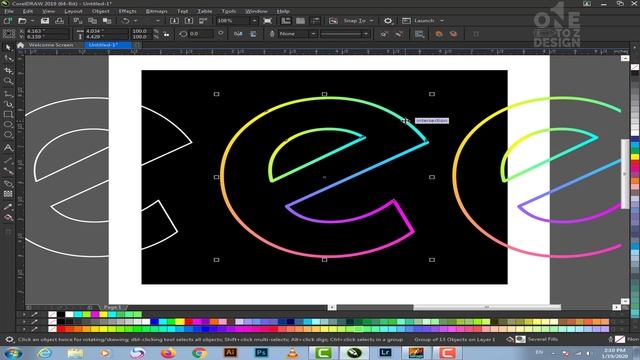Select the Polygon tool in the toolbox
This screenshot has width=640, height=360.
tap(8, 135)
